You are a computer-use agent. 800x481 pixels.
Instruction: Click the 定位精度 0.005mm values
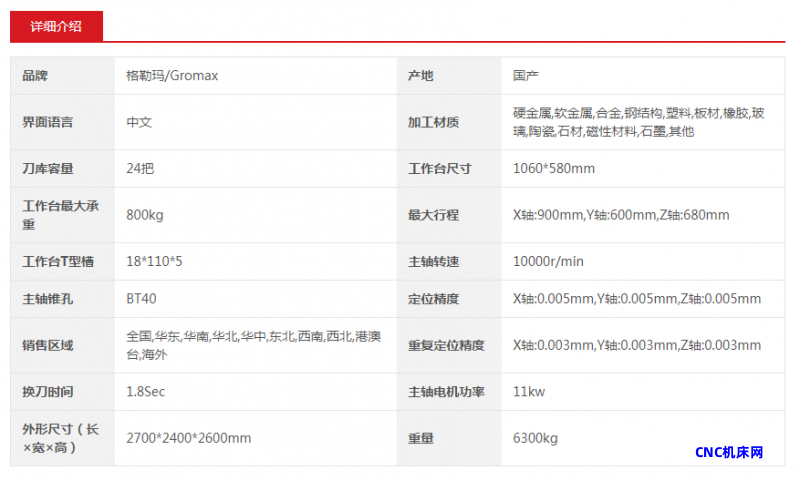coord(636,298)
